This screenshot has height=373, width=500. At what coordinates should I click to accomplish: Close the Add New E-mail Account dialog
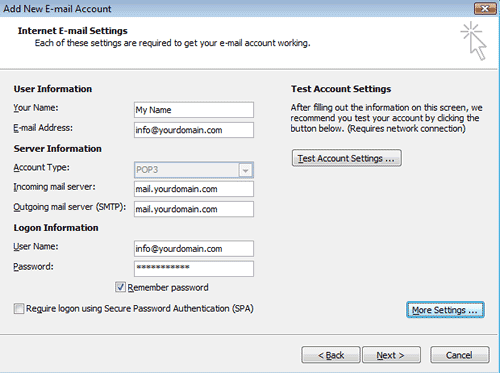[485, 8]
